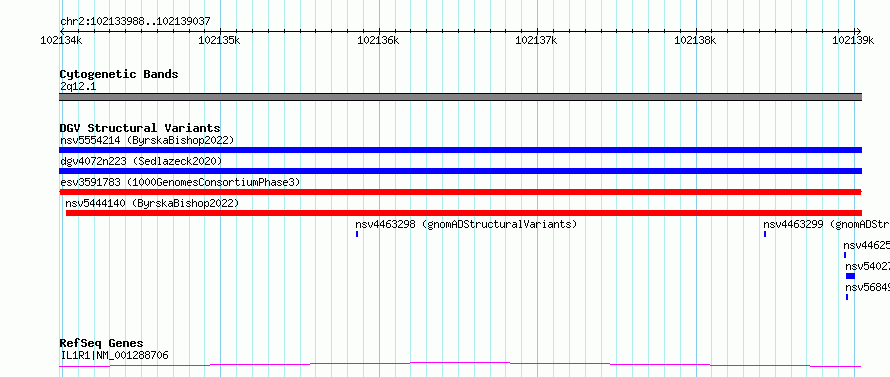Select the small blue nsv4463298 variant marker
Image resolution: width=890 pixels, height=377 pixels.
[357, 234]
